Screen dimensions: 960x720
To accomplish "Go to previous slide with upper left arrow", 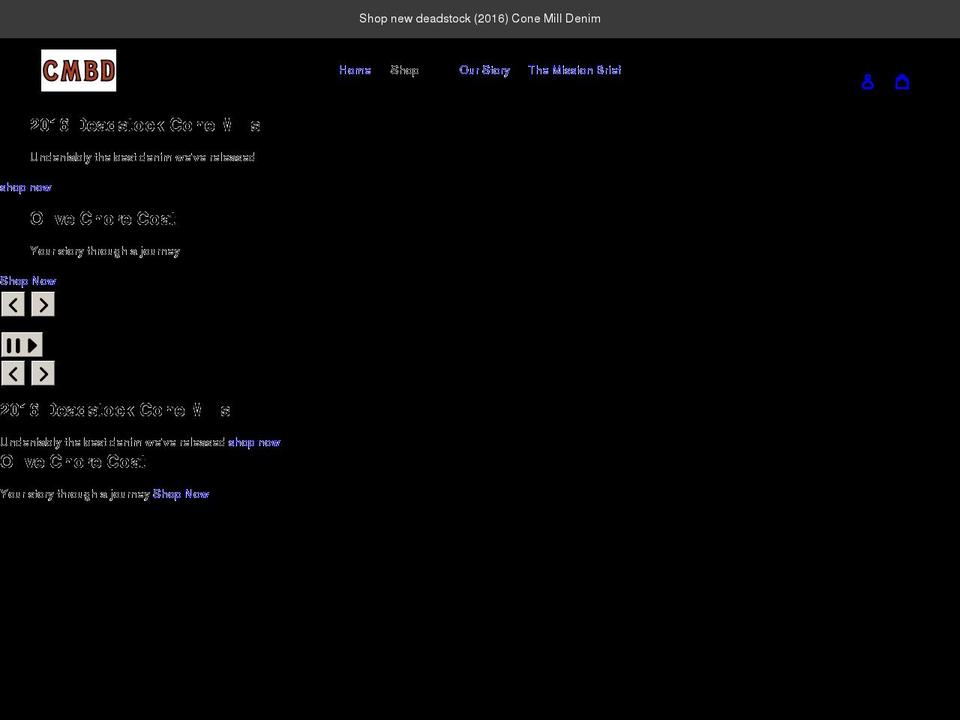I will [x=13, y=304].
